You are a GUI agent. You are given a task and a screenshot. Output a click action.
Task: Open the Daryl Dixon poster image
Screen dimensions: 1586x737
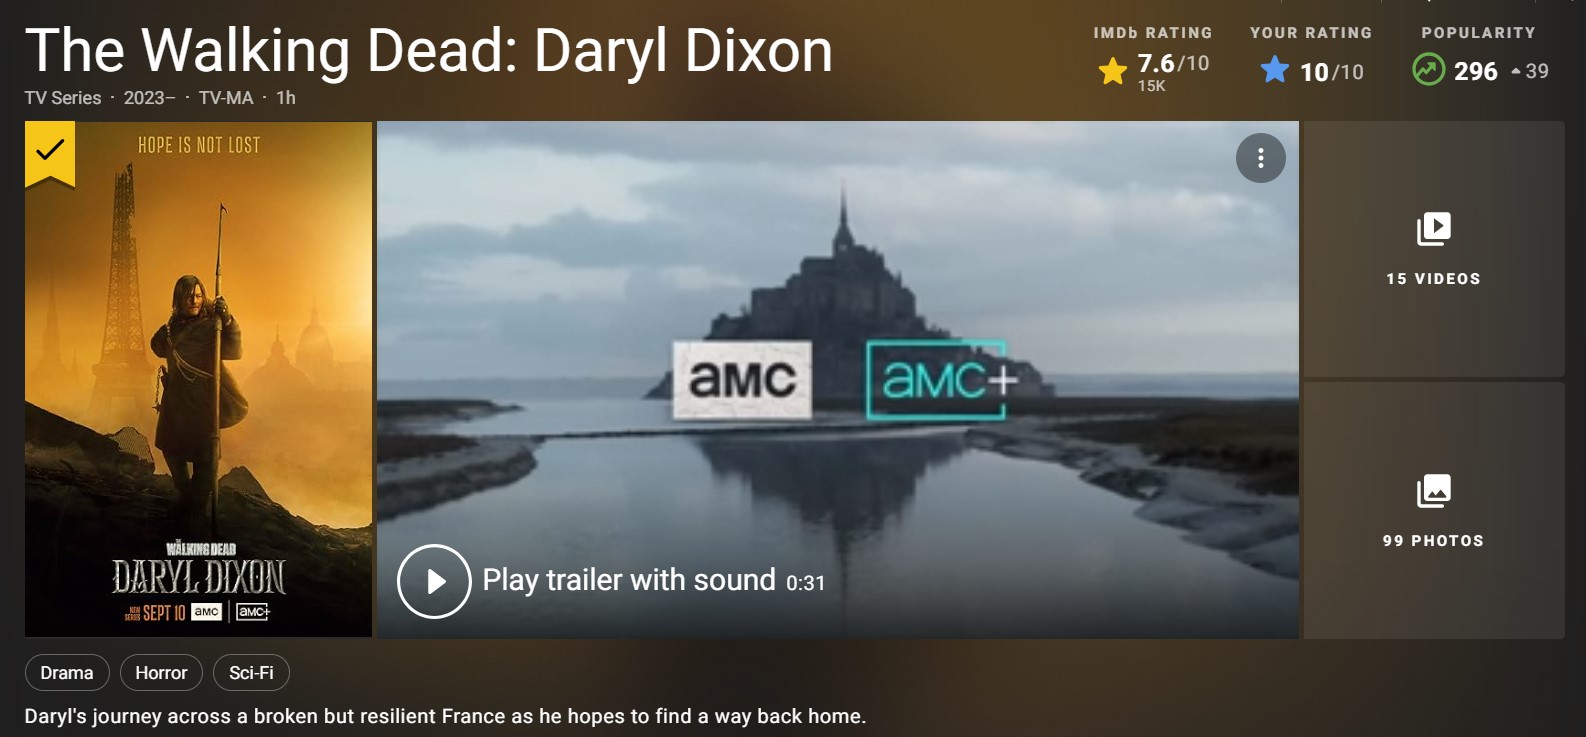pos(198,380)
